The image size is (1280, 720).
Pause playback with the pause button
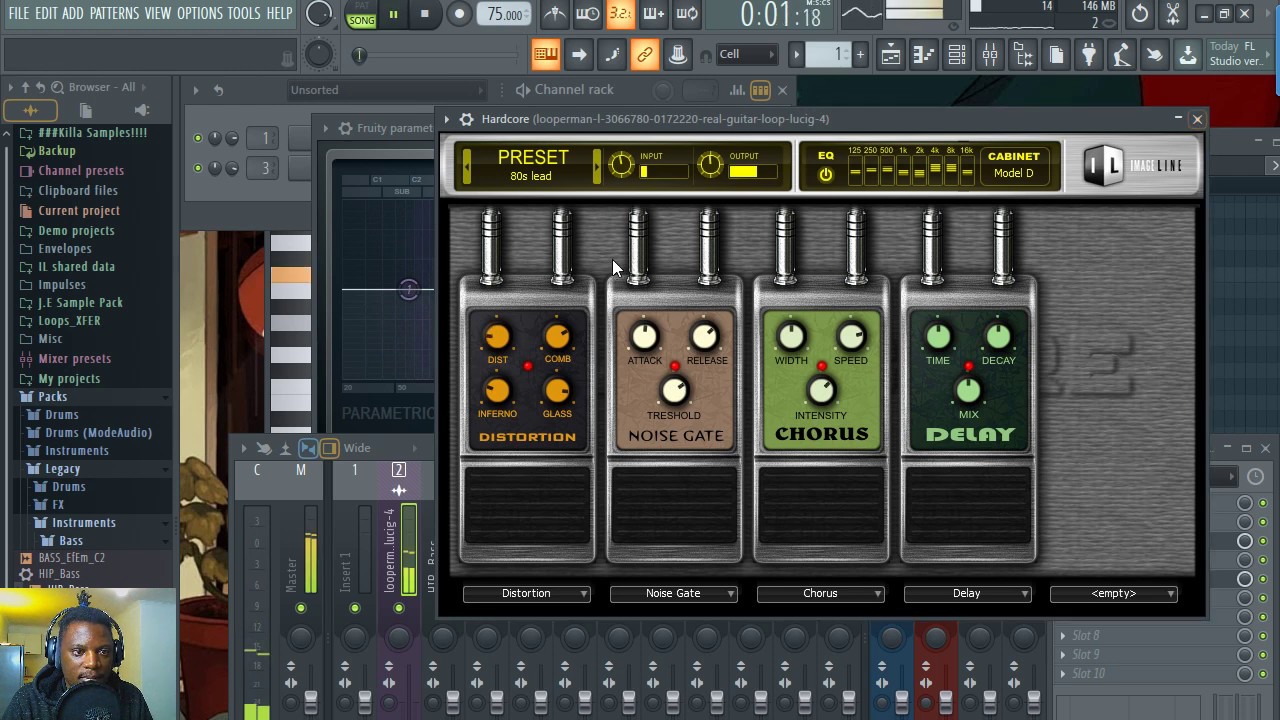[393, 14]
